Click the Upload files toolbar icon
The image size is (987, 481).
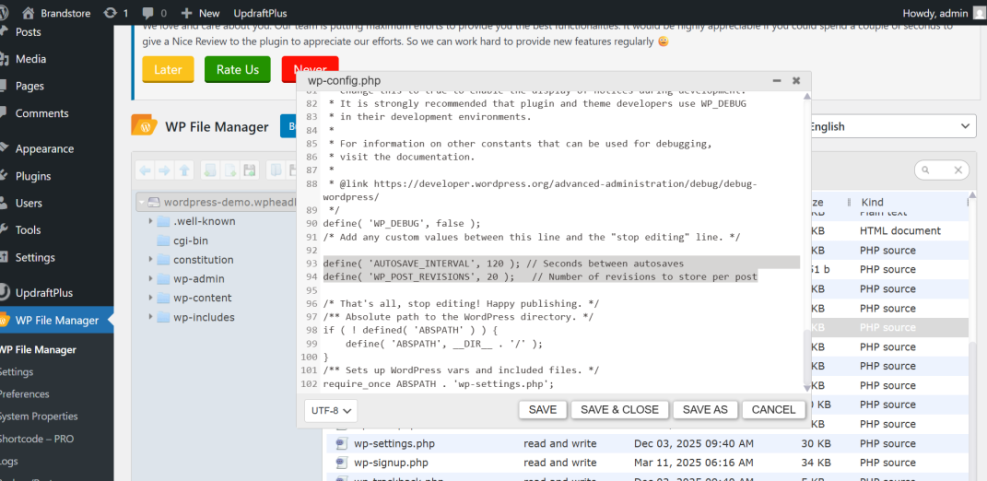(249, 170)
